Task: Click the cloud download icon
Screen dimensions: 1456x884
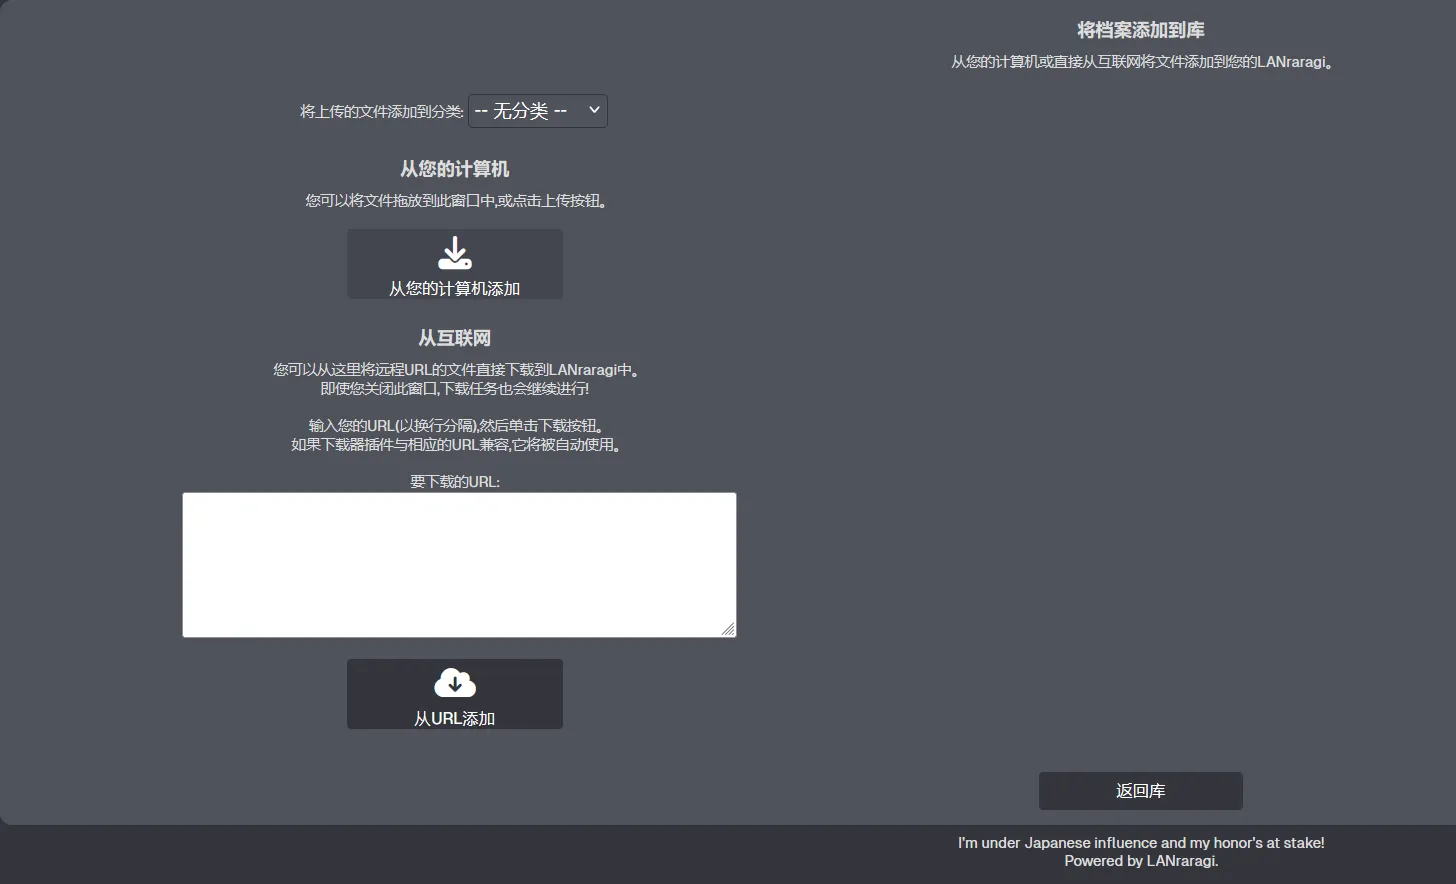Action: click(455, 683)
